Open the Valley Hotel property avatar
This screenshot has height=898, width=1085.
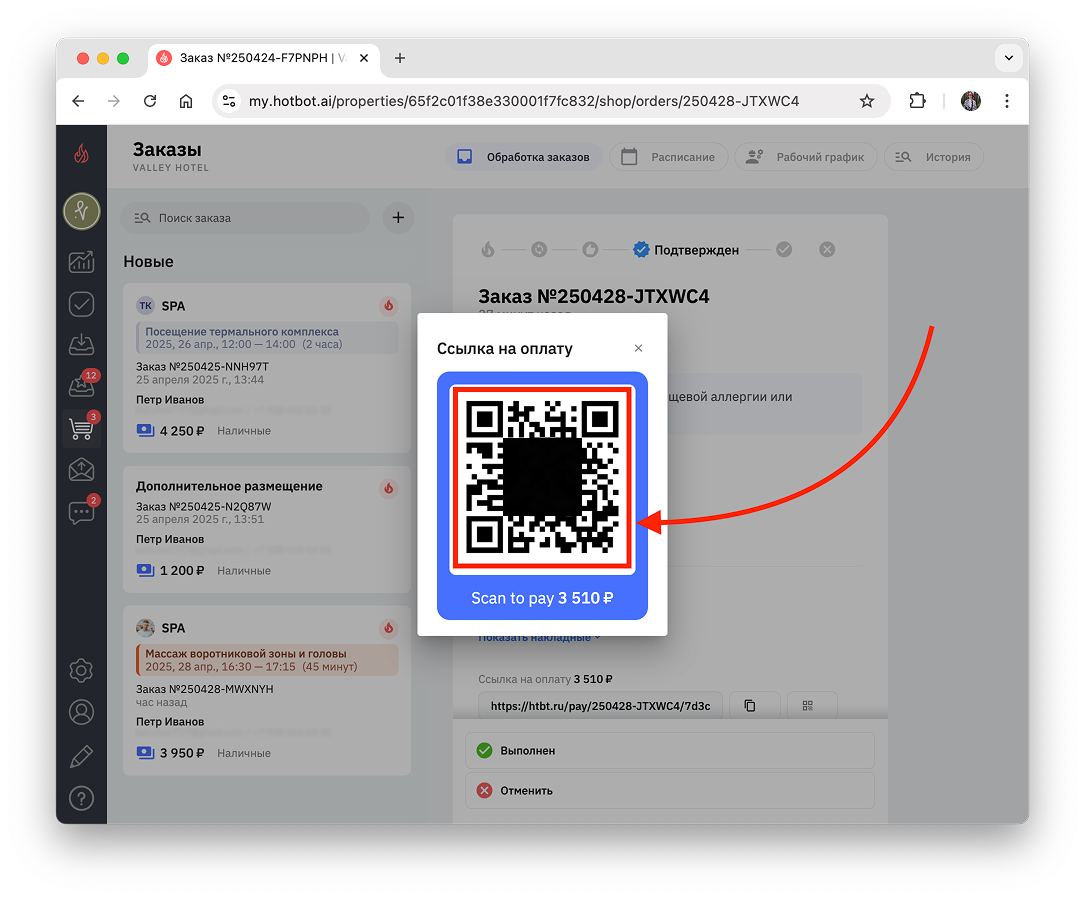[x=82, y=211]
